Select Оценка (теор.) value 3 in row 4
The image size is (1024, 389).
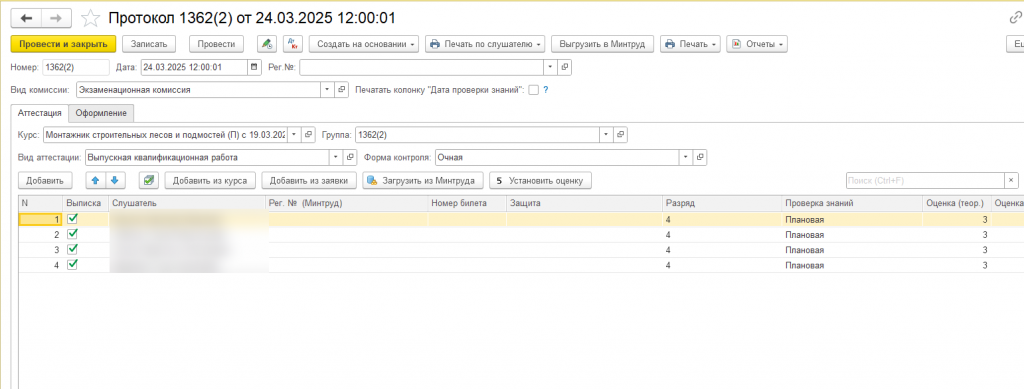click(957, 265)
